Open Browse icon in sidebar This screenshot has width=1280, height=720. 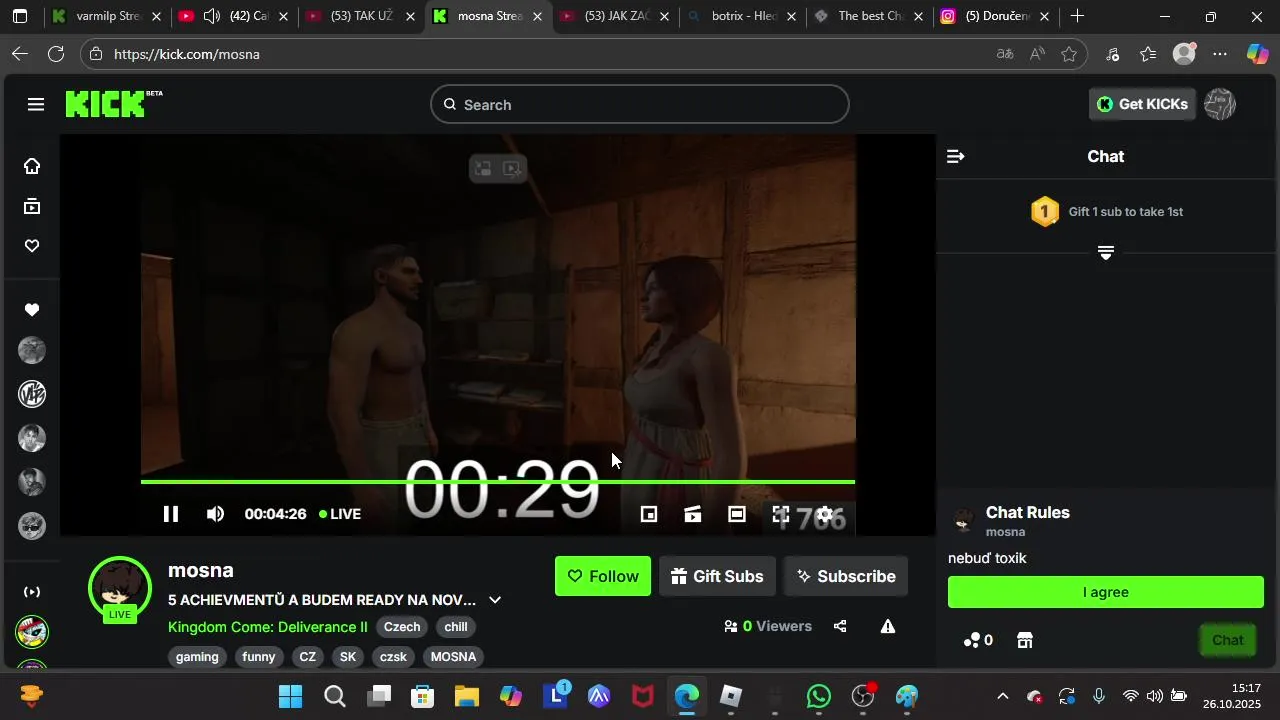pos(32,206)
